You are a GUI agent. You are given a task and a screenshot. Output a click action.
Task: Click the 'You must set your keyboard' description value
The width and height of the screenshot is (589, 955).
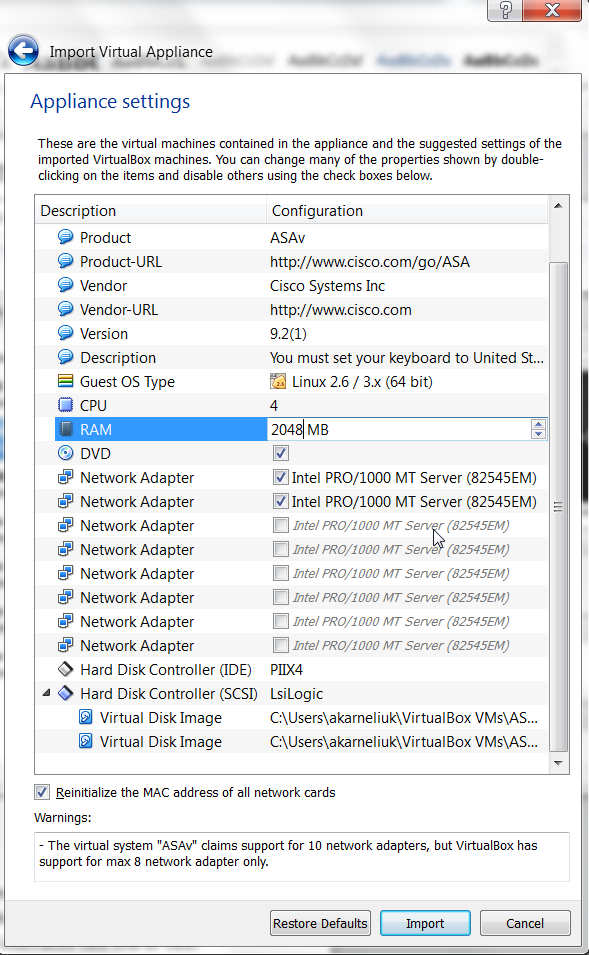coord(406,358)
